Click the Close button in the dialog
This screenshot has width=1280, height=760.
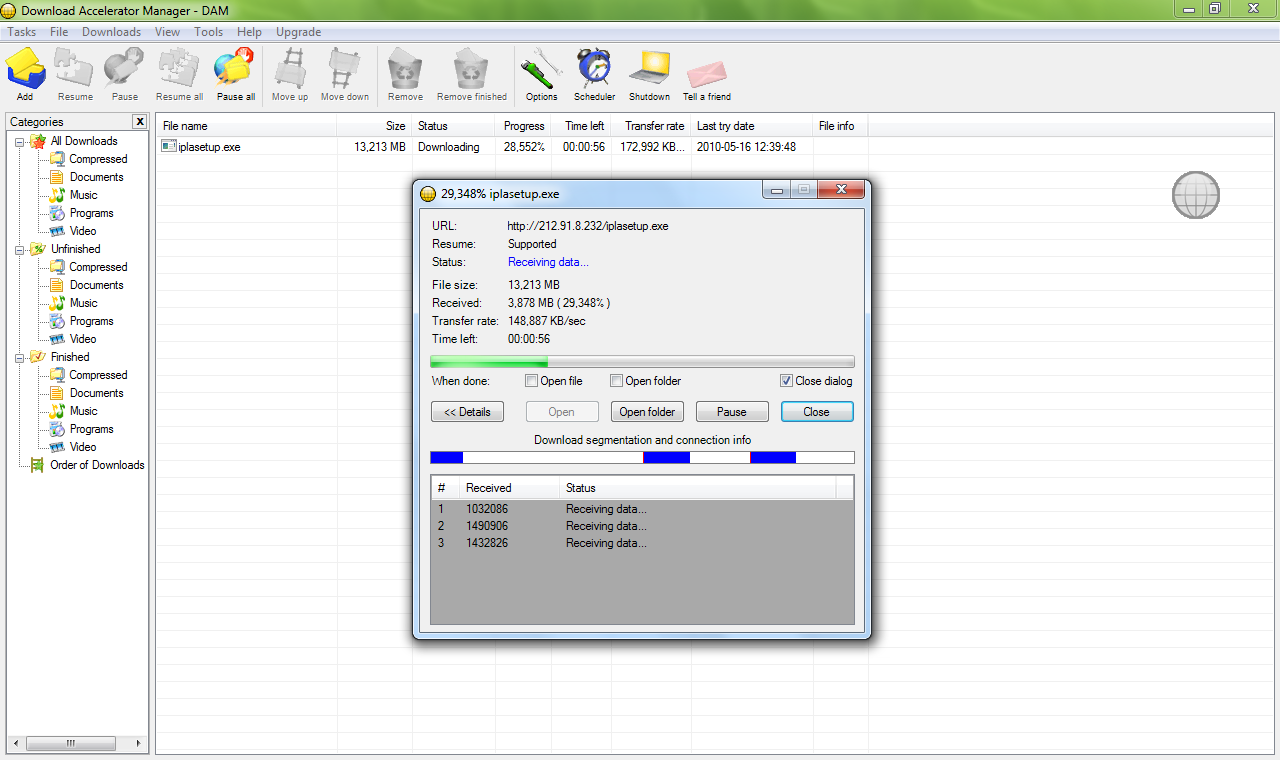[816, 412]
